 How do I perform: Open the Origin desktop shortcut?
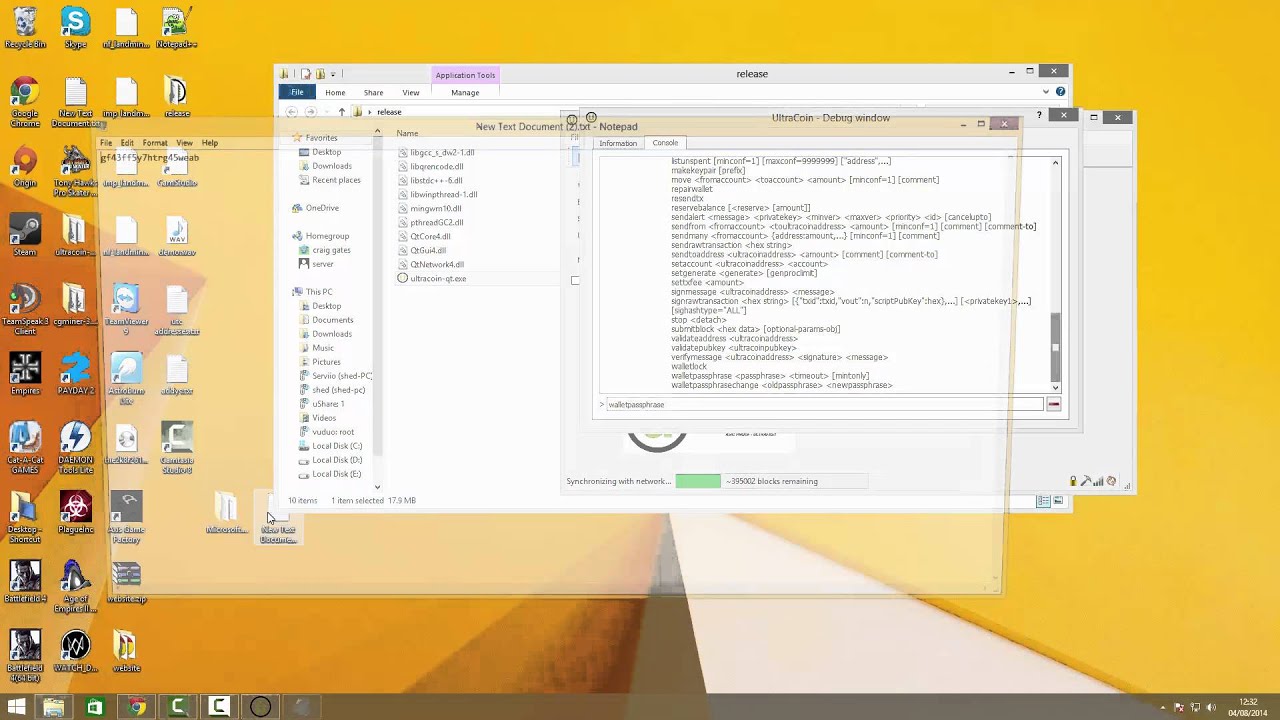click(25, 167)
